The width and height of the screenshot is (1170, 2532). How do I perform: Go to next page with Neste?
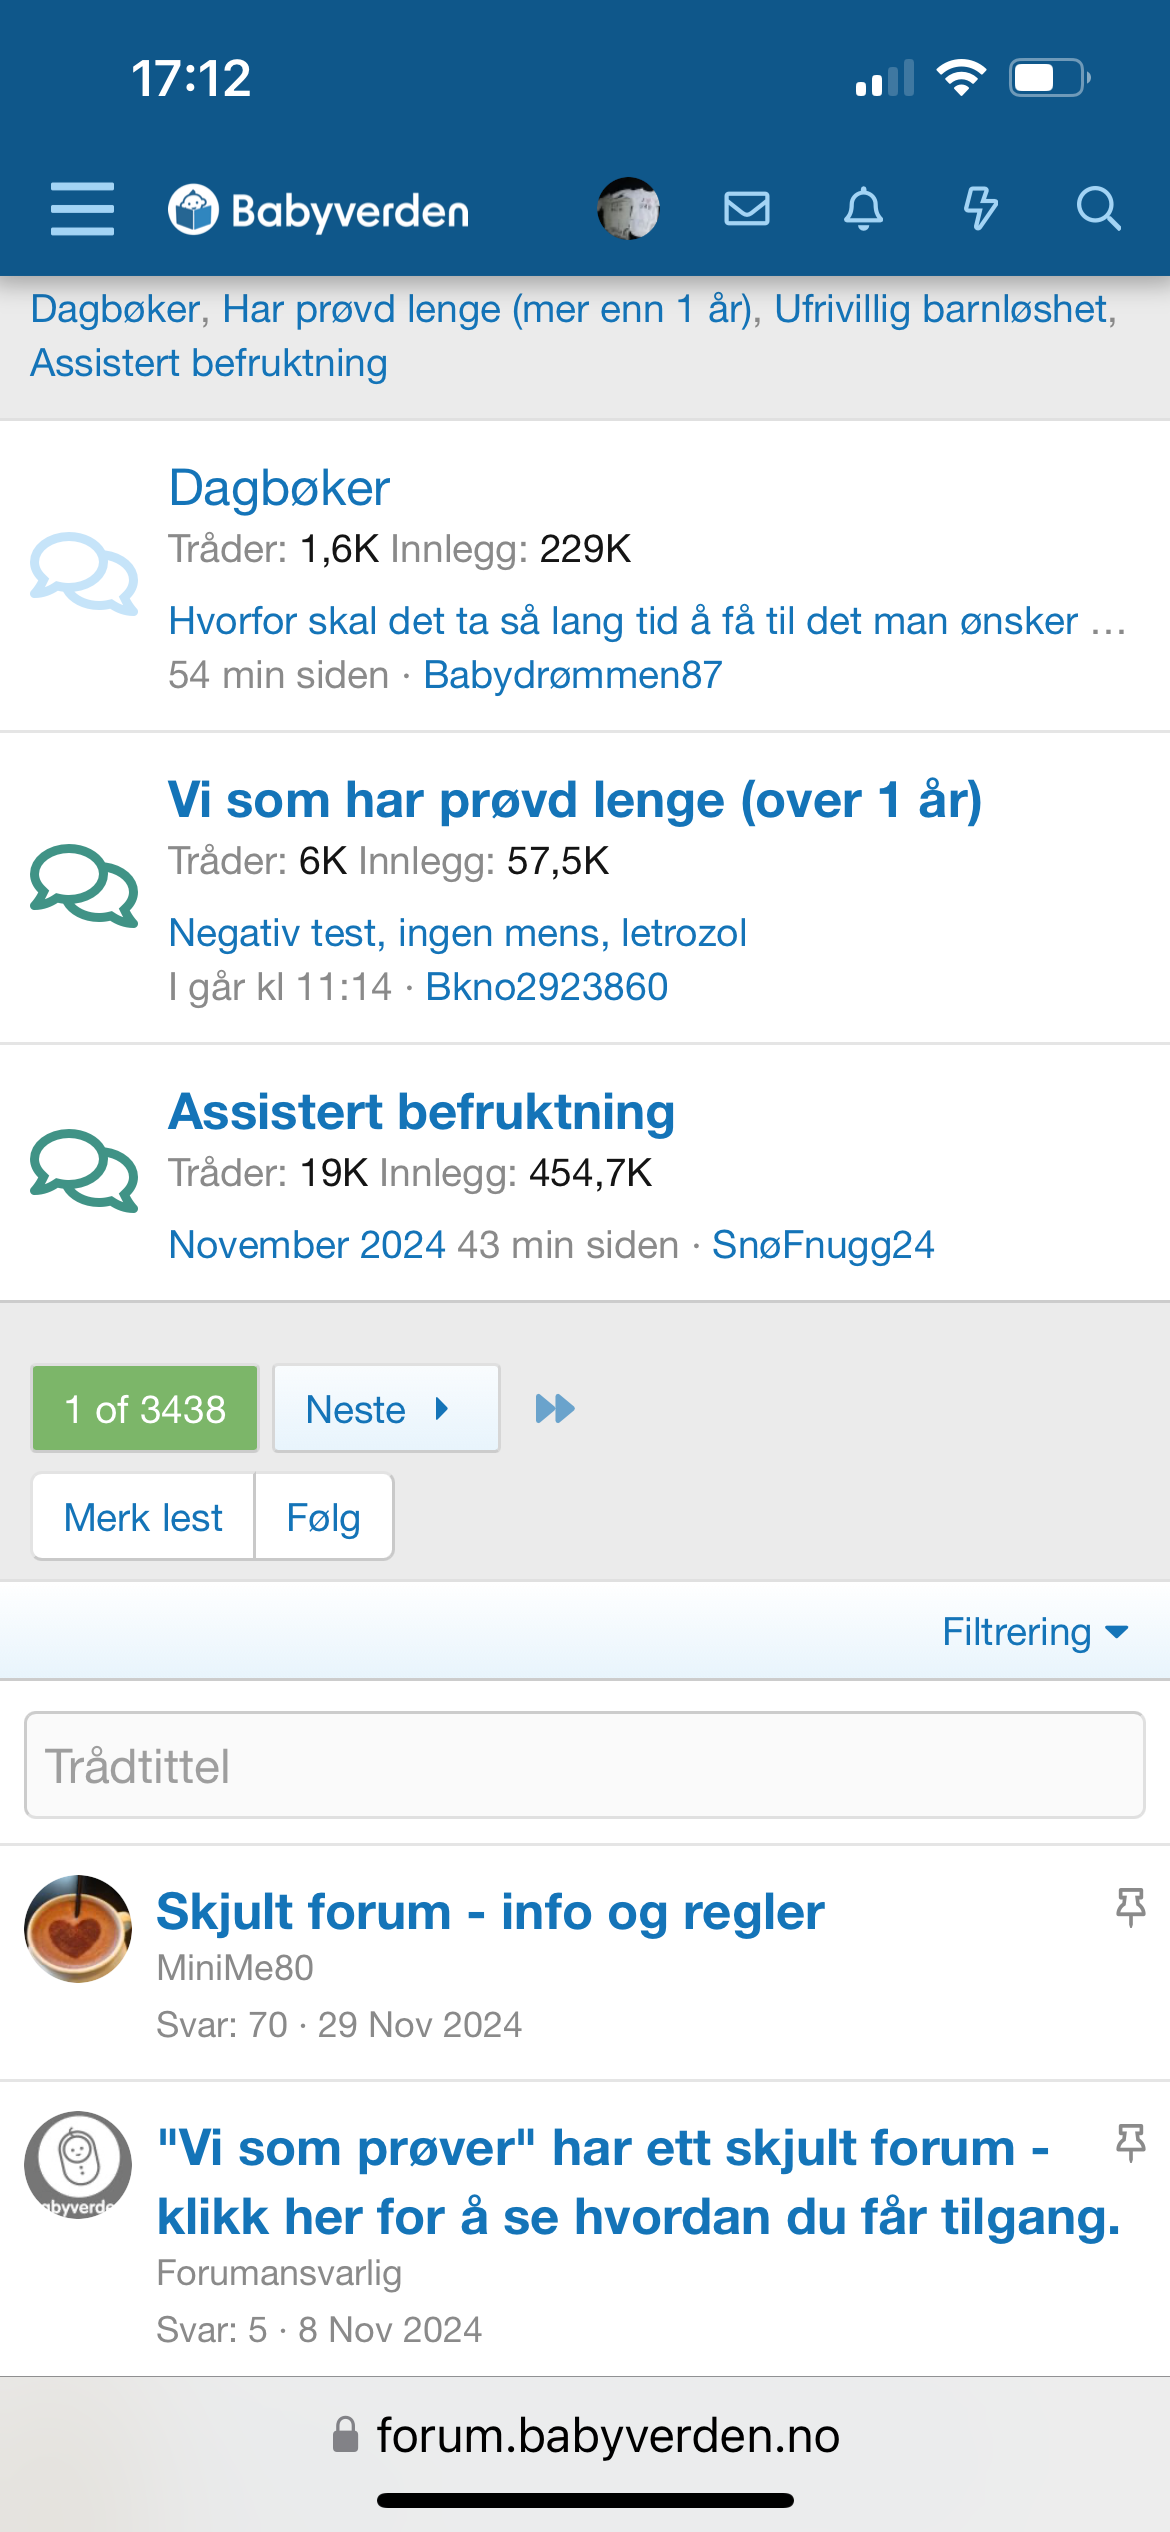pos(386,1409)
